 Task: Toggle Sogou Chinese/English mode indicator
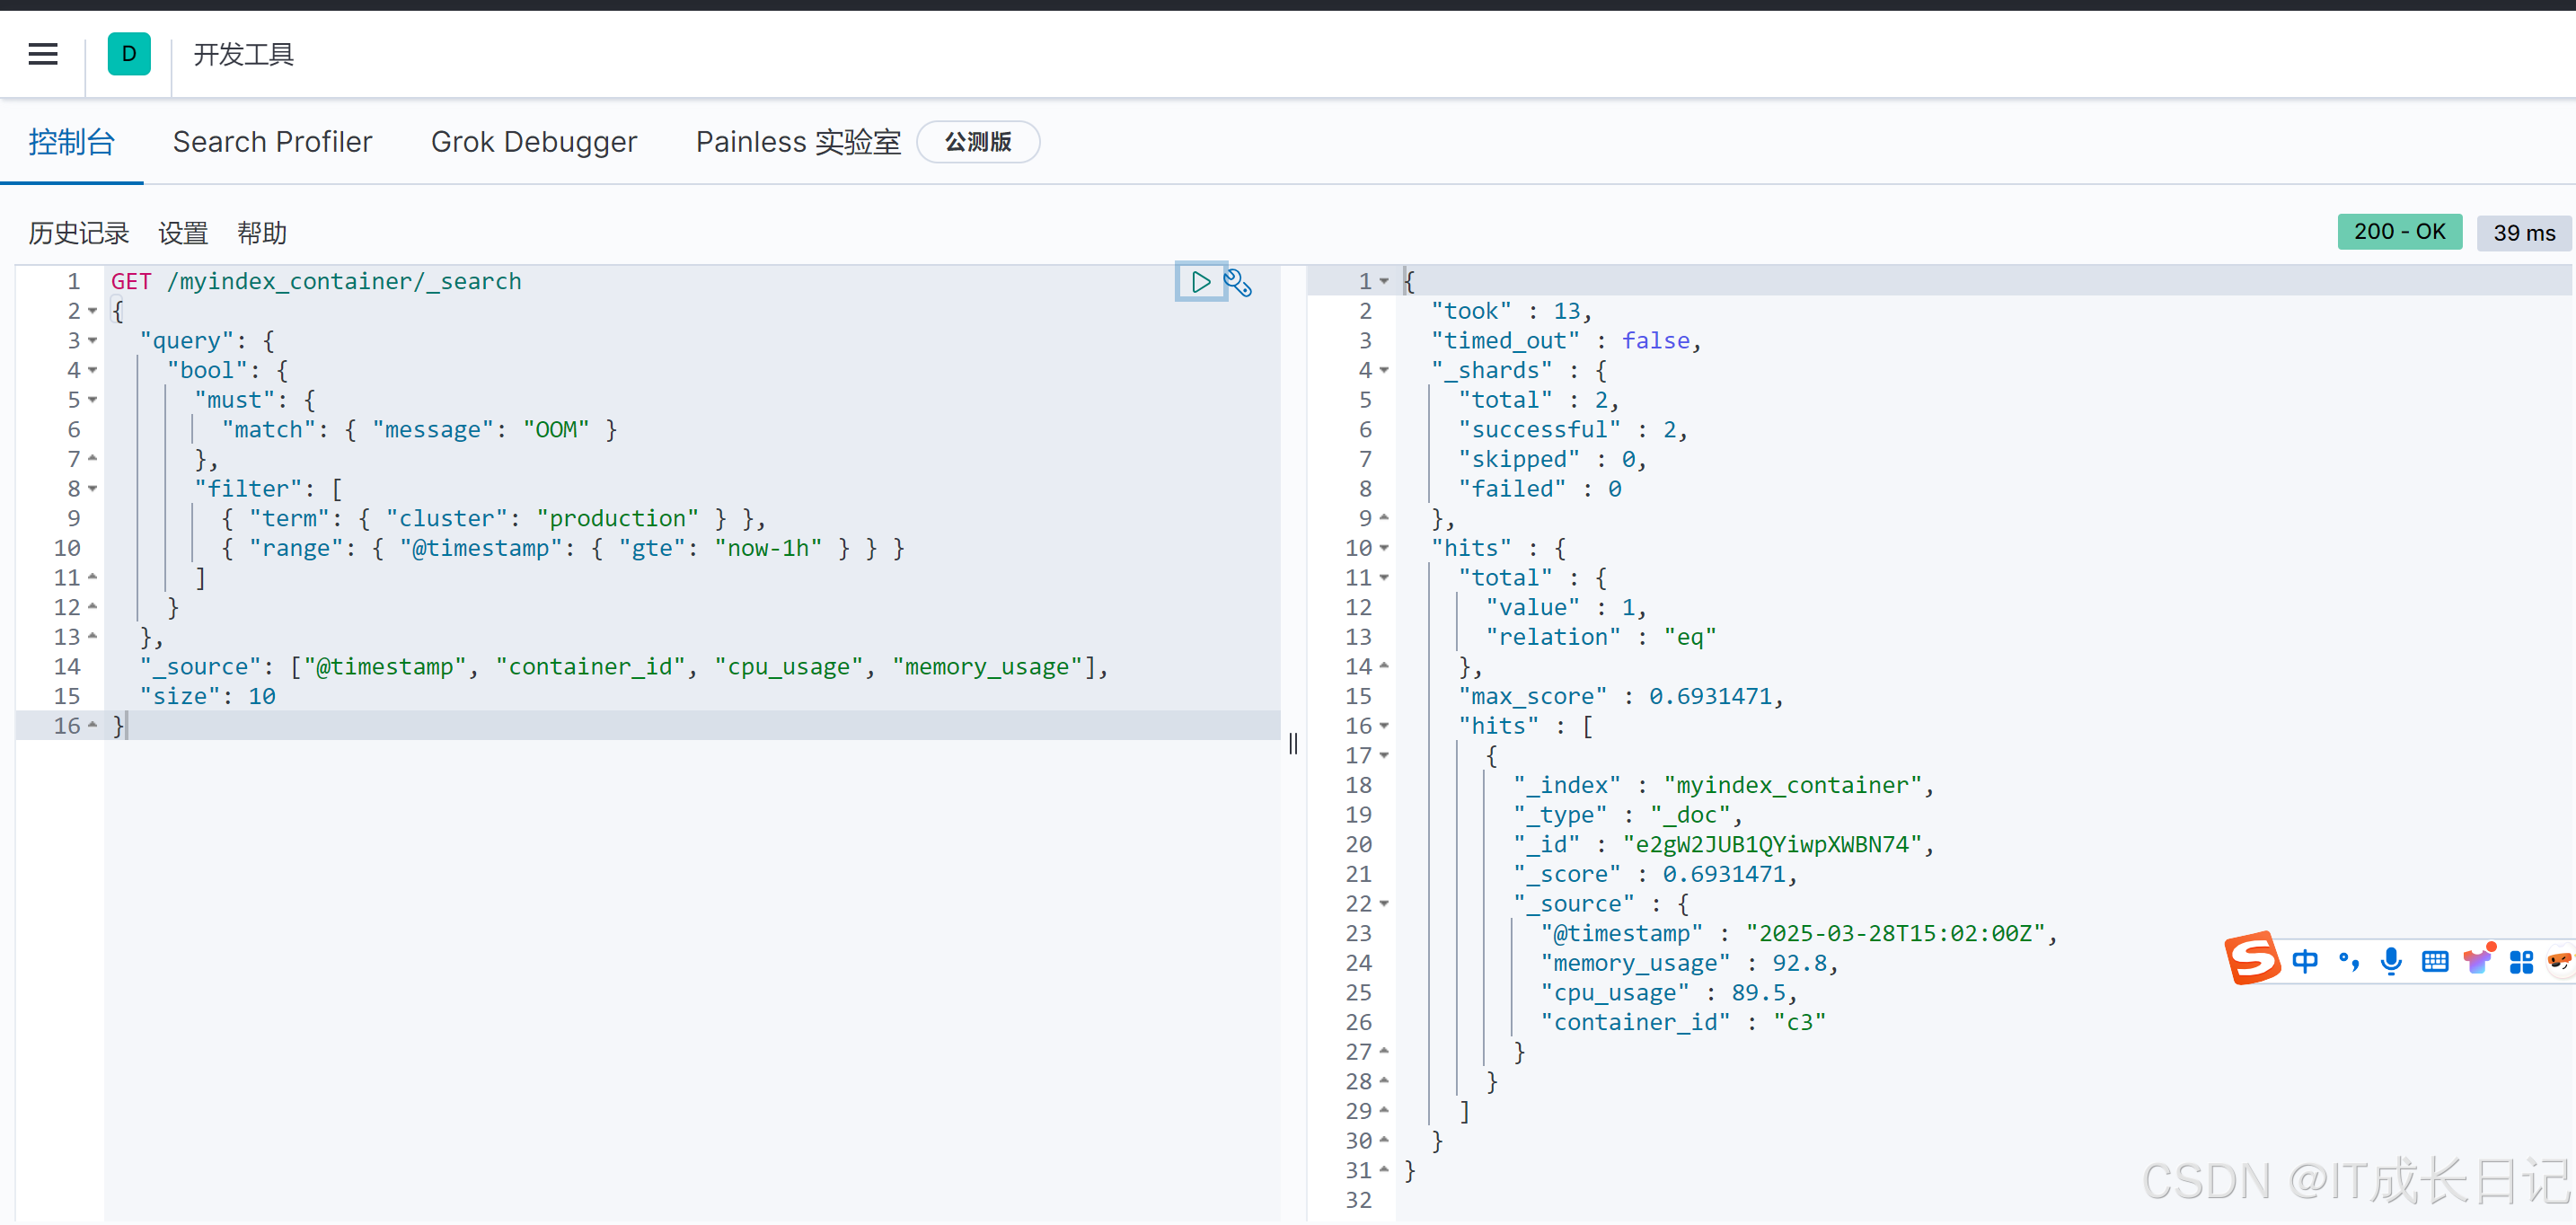coord(2305,961)
